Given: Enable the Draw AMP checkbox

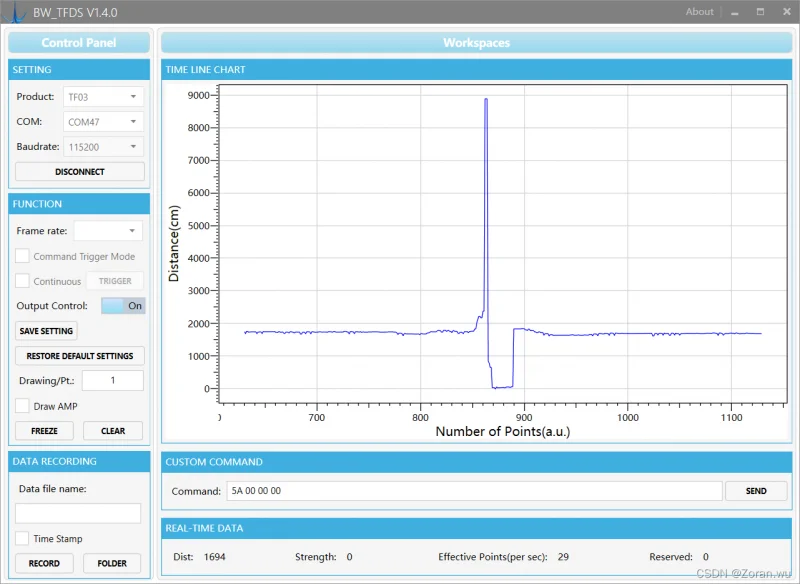Looking at the screenshot, I should coord(23,406).
